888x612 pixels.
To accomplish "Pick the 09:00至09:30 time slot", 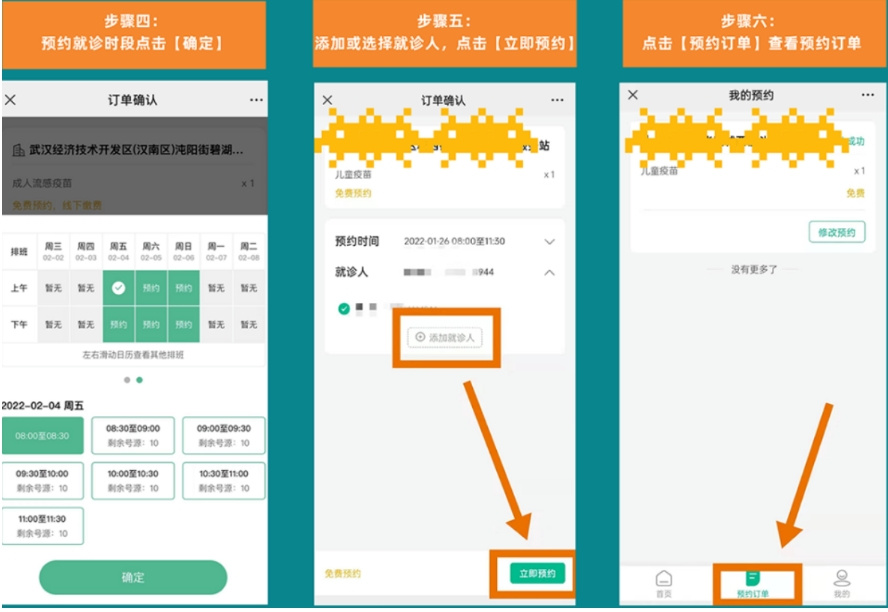I will point(224,435).
